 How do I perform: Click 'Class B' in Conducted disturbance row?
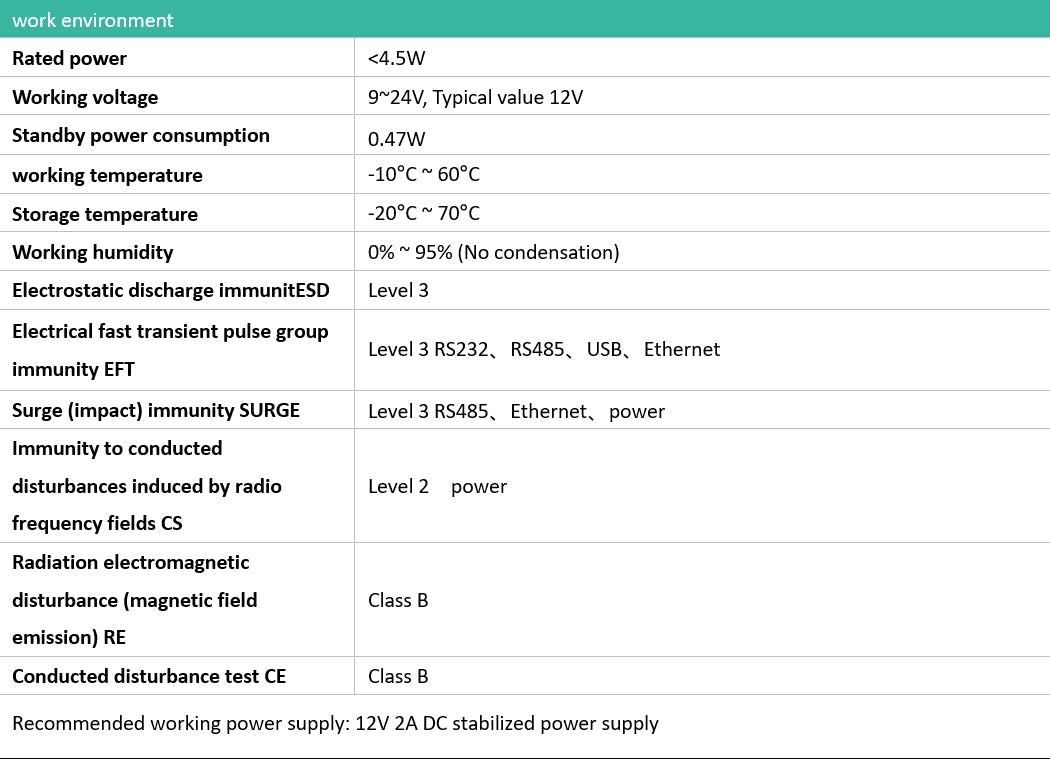click(x=398, y=676)
